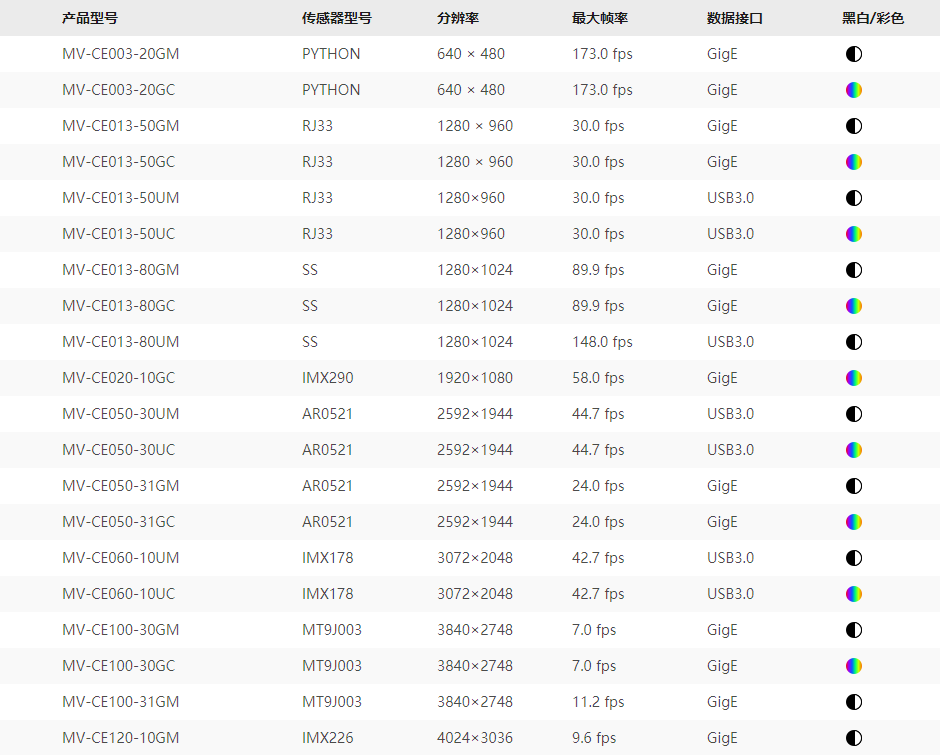The height and width of the screenshot is (755, 940).
Task: Click the monochrome icon for MV-CE003-20GM
Action: [853, 54]
